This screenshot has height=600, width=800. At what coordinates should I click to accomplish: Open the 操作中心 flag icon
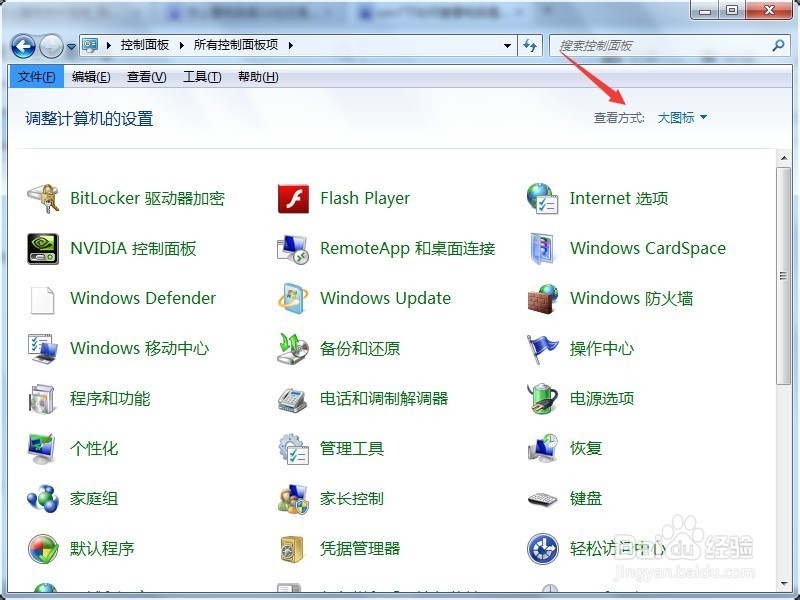pos(542,348)
